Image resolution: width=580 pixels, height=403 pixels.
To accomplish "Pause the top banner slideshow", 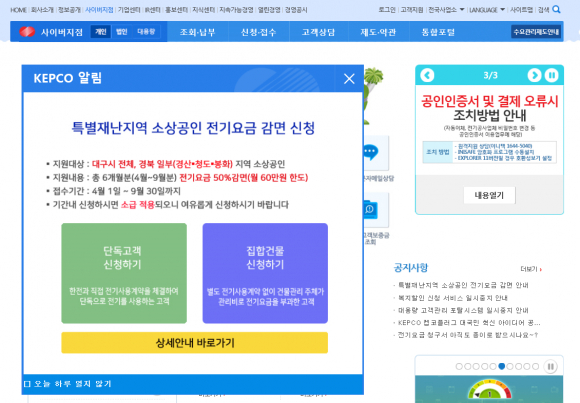I will pyautogui.click(x=552, y=75).
